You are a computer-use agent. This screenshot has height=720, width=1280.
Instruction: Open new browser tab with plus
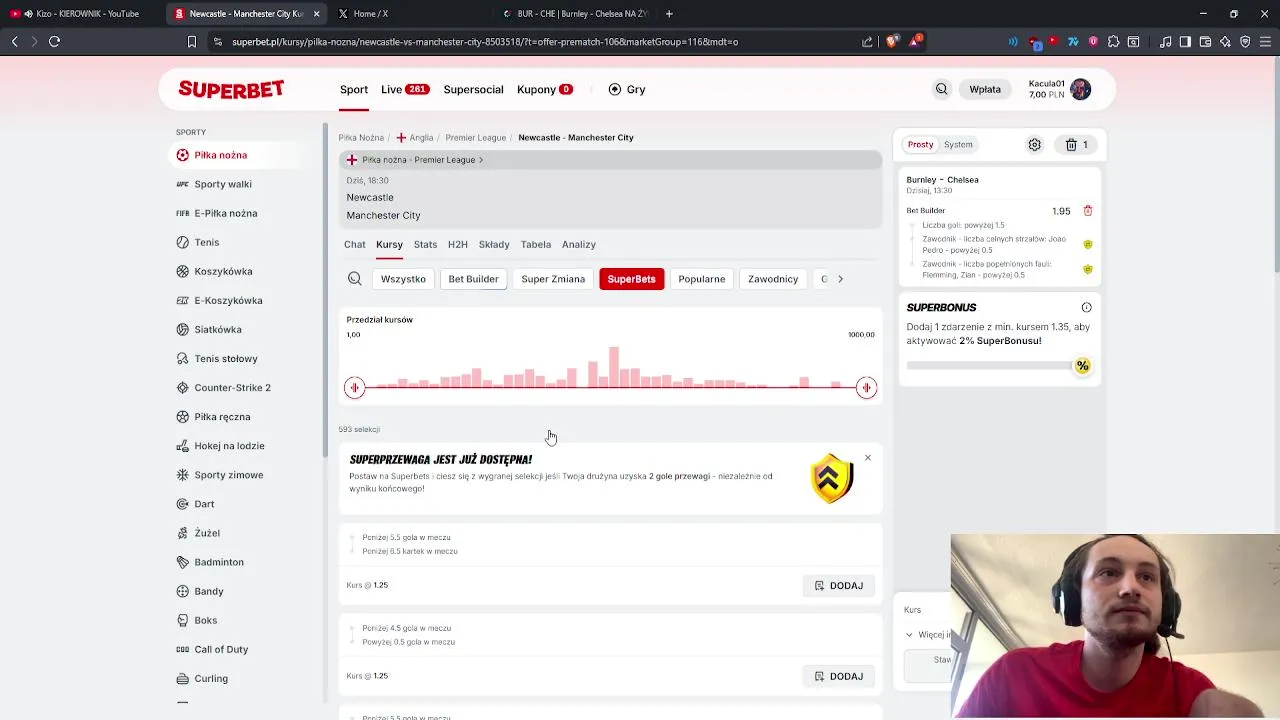pos(669,14)
